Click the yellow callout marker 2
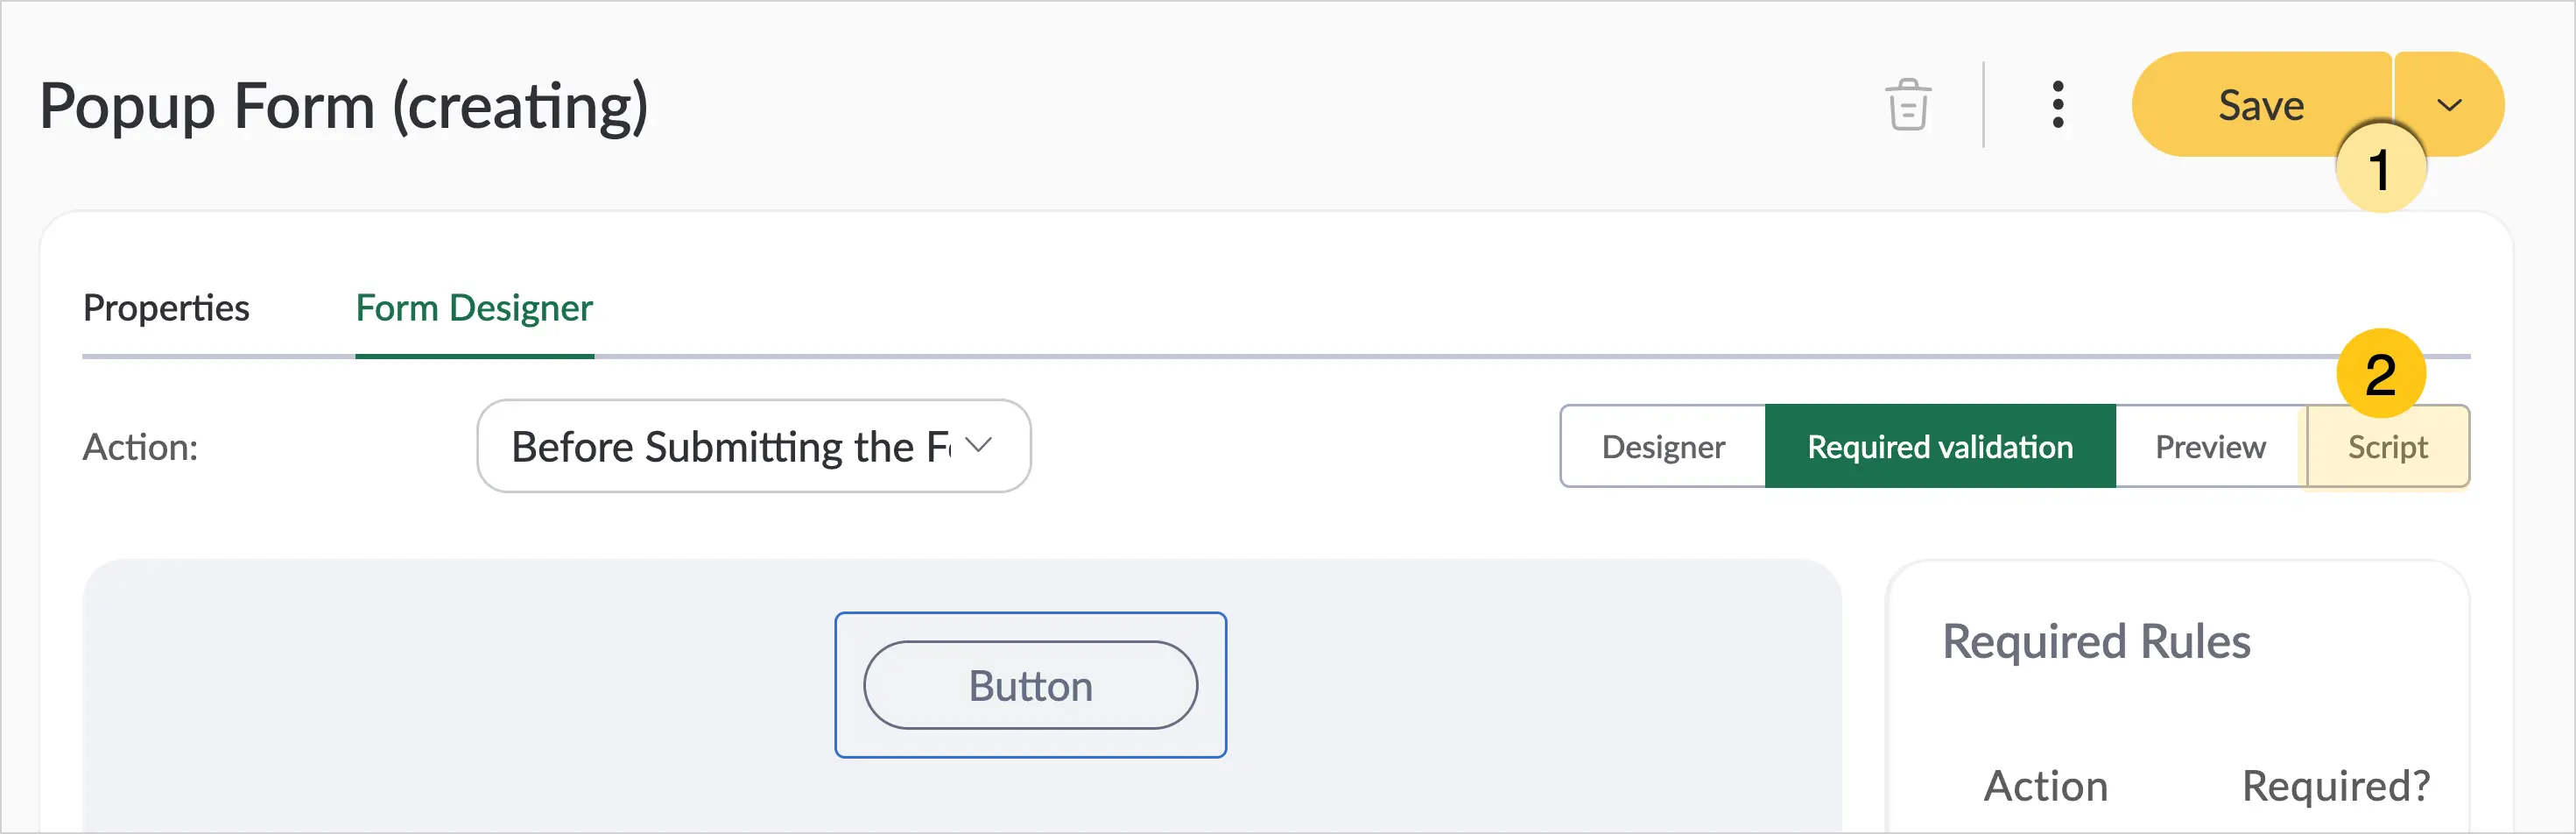The width and height of the screenshot is (2576, 834). tap(2380, 374)
